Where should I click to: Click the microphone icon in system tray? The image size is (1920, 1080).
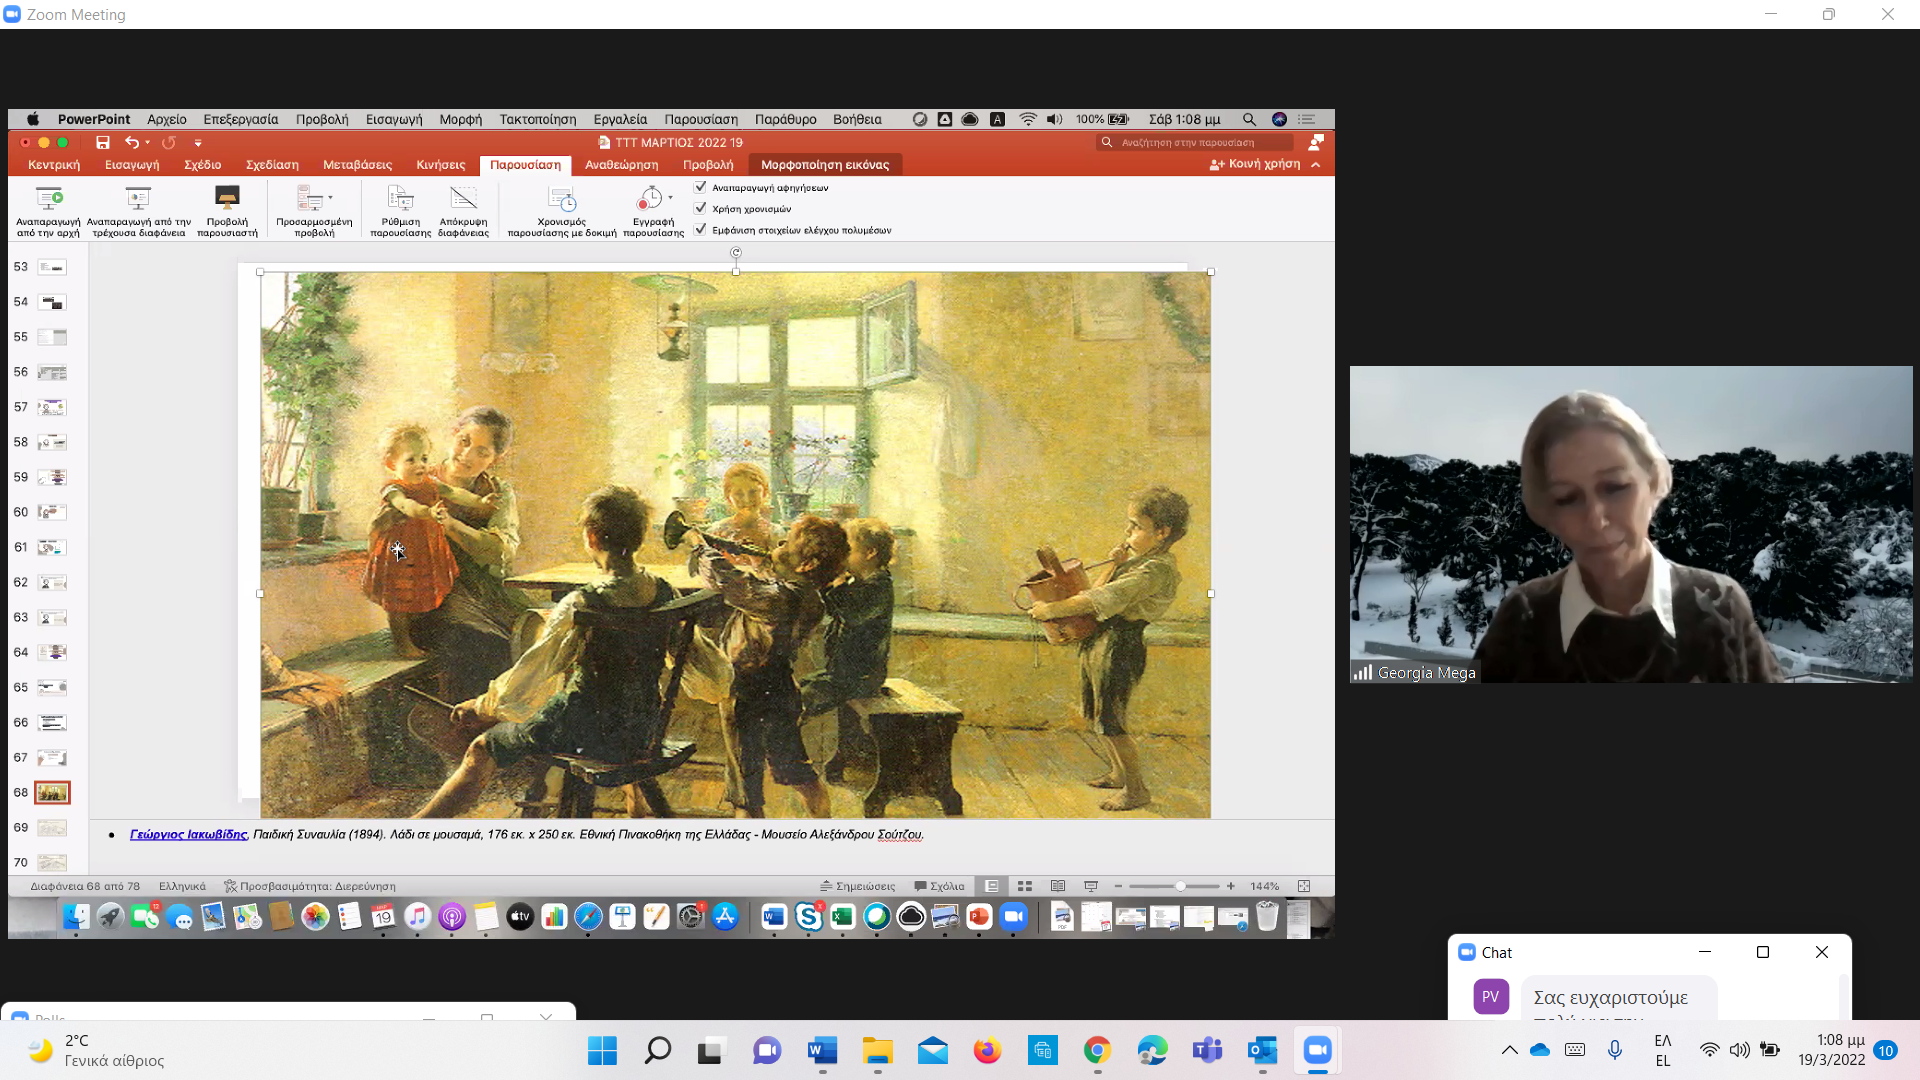pos(1614,1050)
